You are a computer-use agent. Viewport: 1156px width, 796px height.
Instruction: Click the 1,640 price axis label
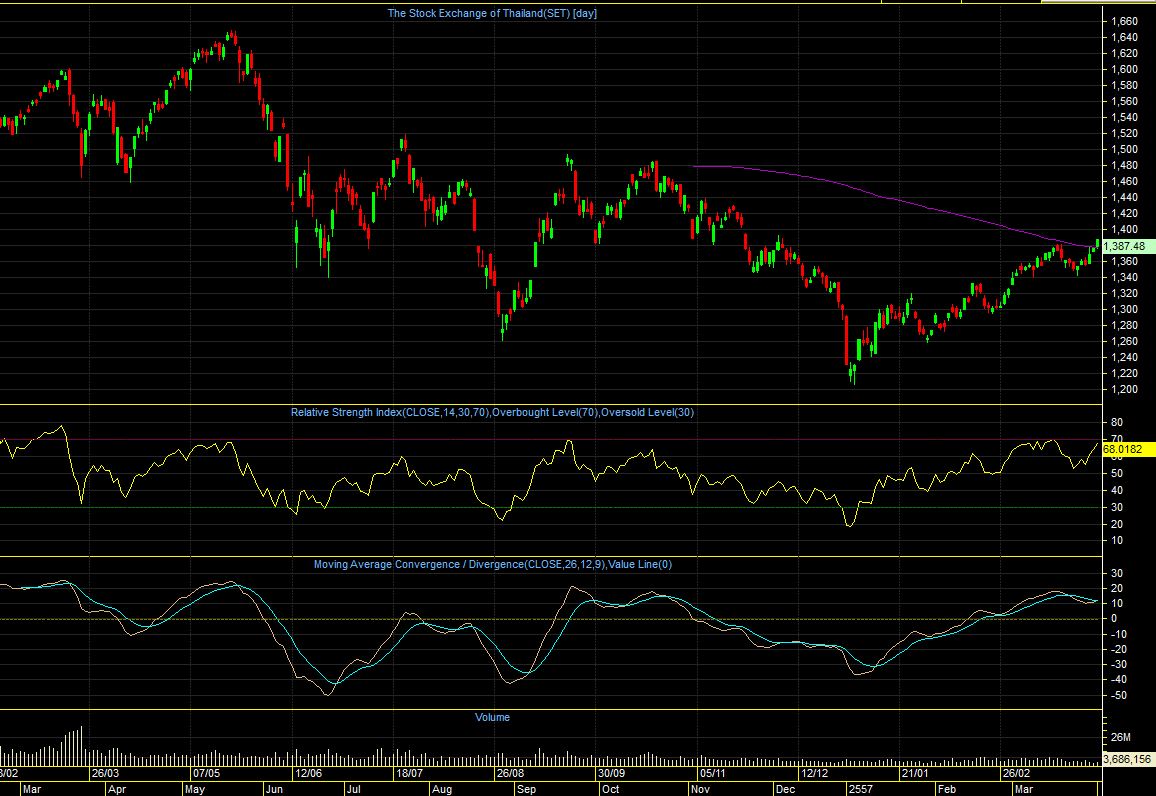tap(1124, 38)
